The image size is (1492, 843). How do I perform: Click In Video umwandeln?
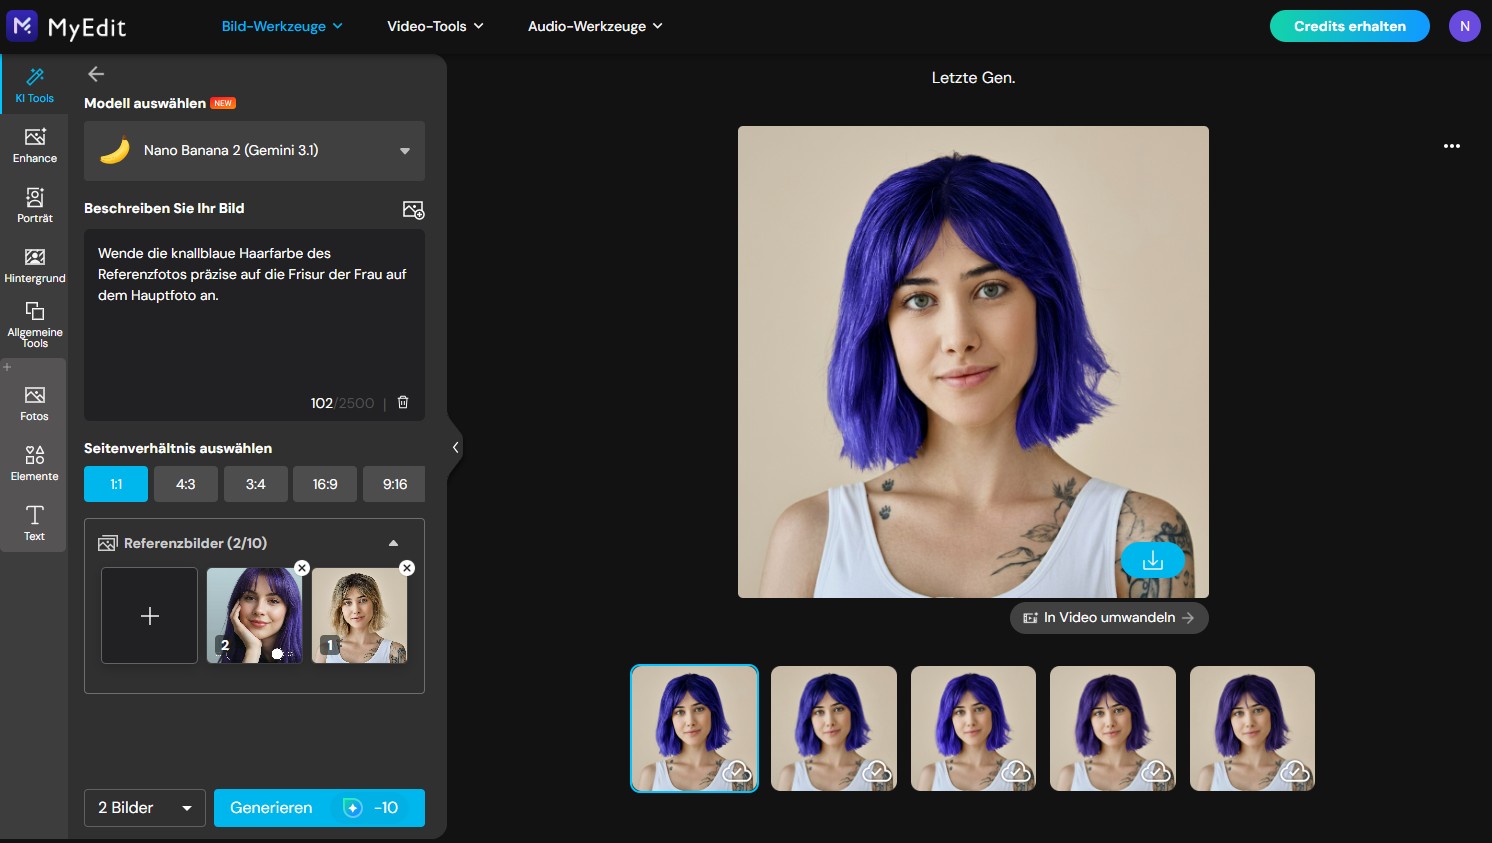coord(1108,617)
